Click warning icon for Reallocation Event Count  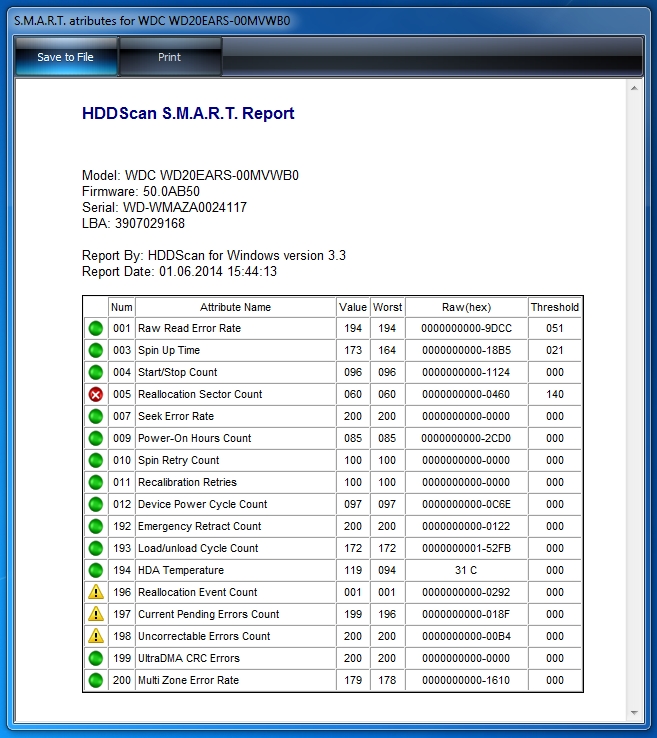click(96, 592)
